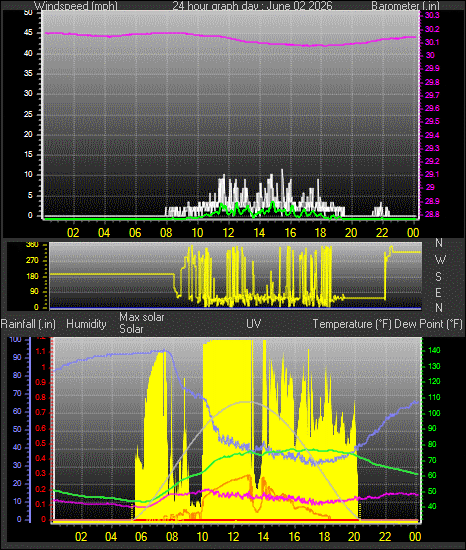Viewport: 466px width, 550px height.
Task: Click the 29.3 barometer axis value
Action: (432, 148)
